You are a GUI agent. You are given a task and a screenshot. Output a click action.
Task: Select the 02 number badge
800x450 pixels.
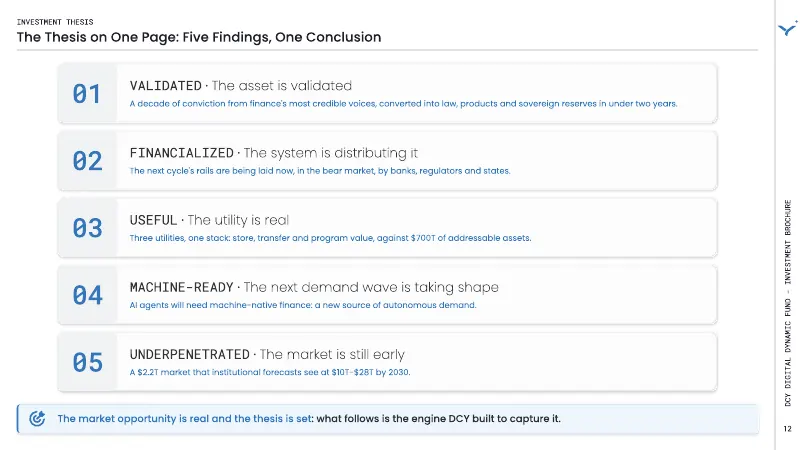click(87, 161)
